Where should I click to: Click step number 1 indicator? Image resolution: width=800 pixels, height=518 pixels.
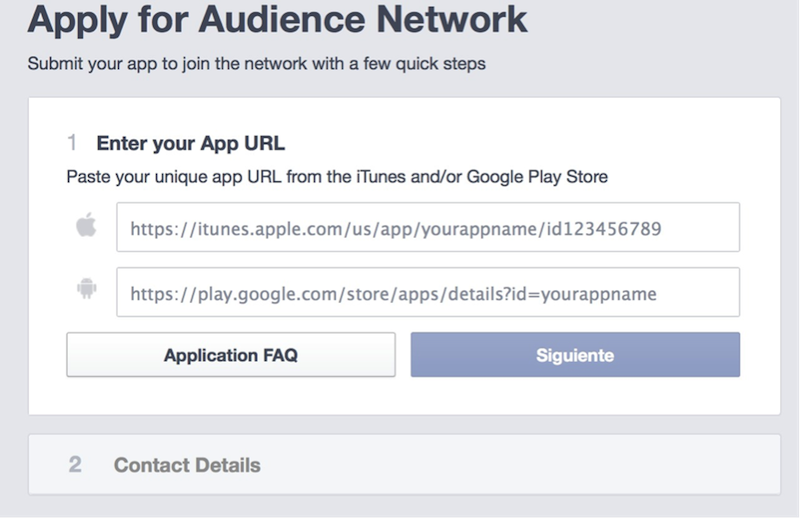pyautogui.click(x=72, y=143)
